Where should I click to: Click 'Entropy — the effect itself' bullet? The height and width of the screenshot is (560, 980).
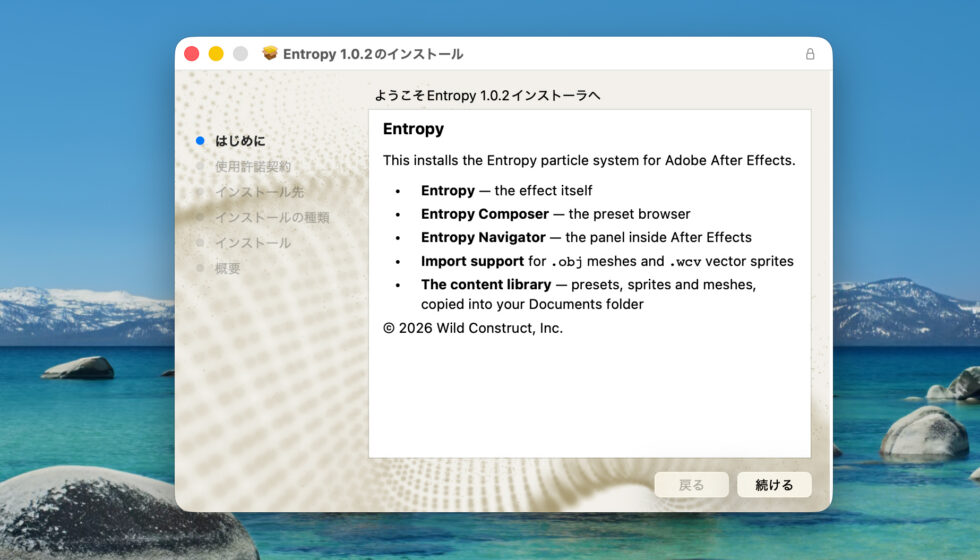(x=506, y=191)
